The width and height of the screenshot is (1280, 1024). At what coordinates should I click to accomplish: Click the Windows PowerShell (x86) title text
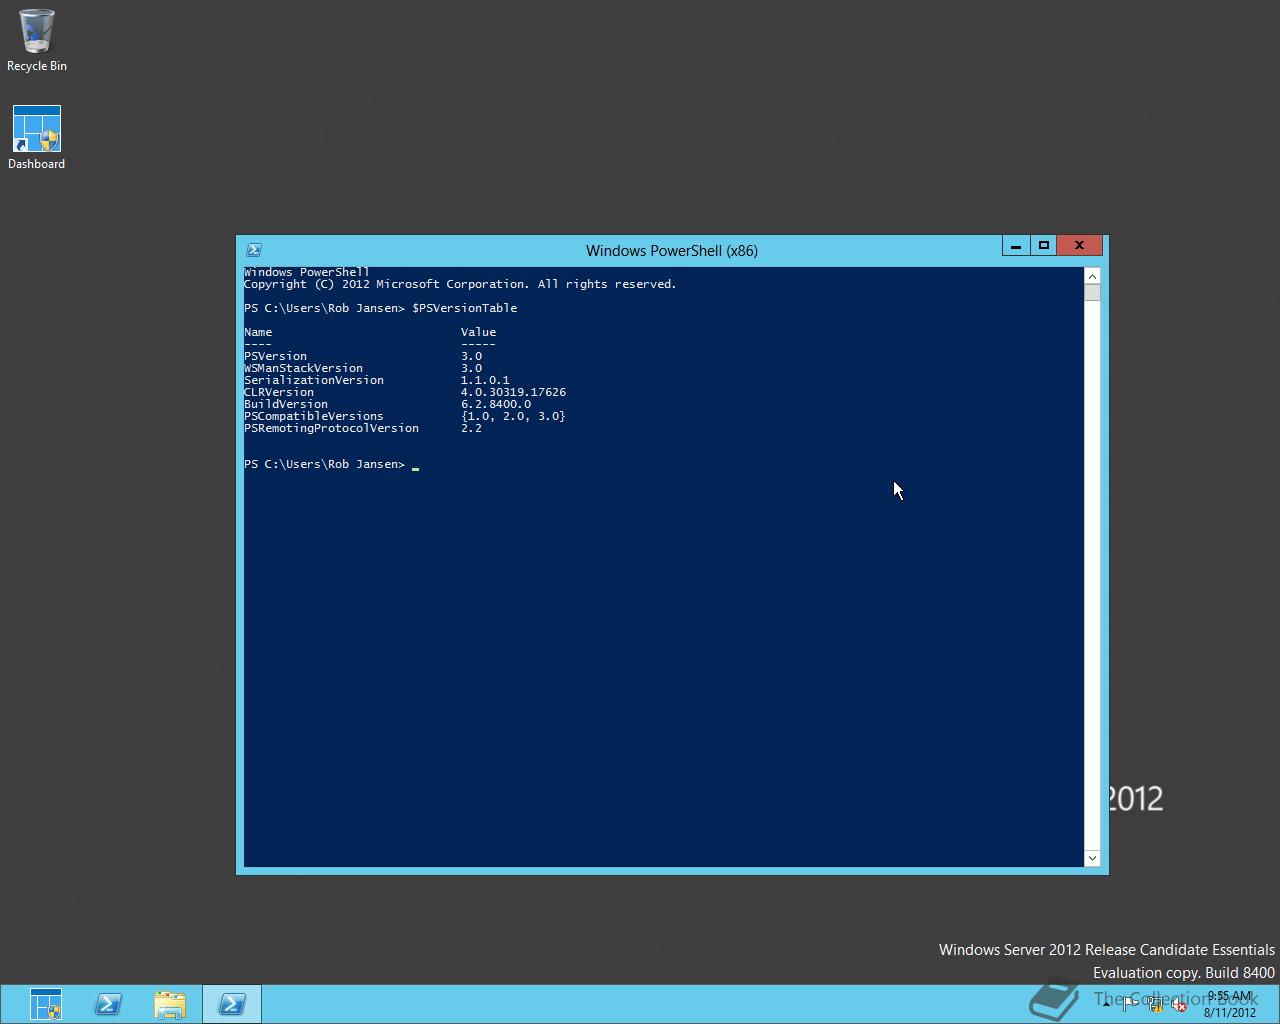point(672,251)
